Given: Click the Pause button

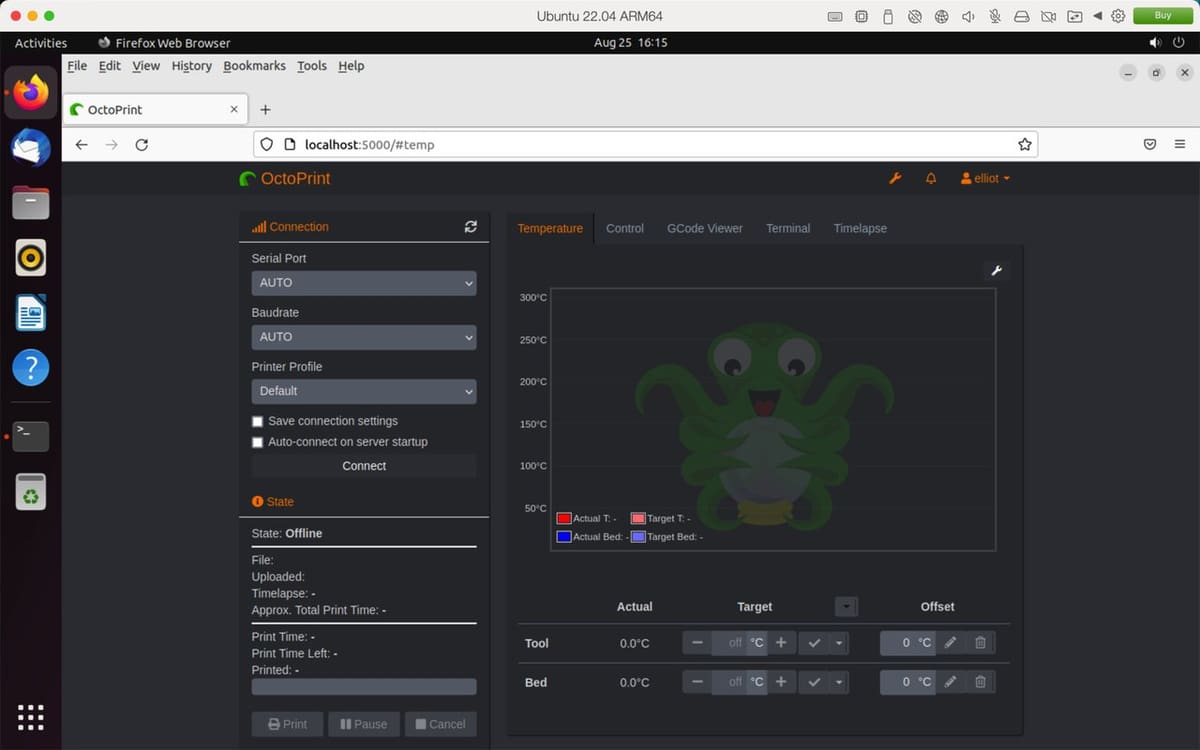Looking at the screenshot, I should click(364, 724).
